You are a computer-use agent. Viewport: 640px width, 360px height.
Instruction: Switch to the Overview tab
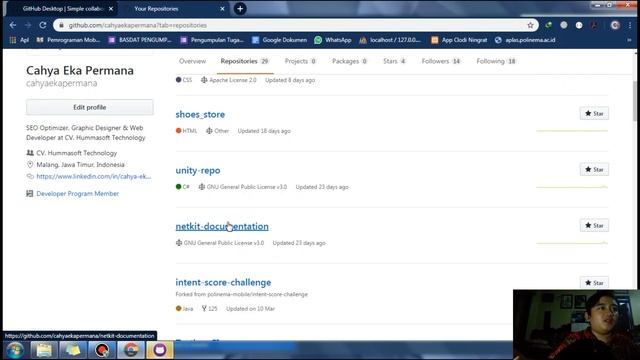point(192,61)
